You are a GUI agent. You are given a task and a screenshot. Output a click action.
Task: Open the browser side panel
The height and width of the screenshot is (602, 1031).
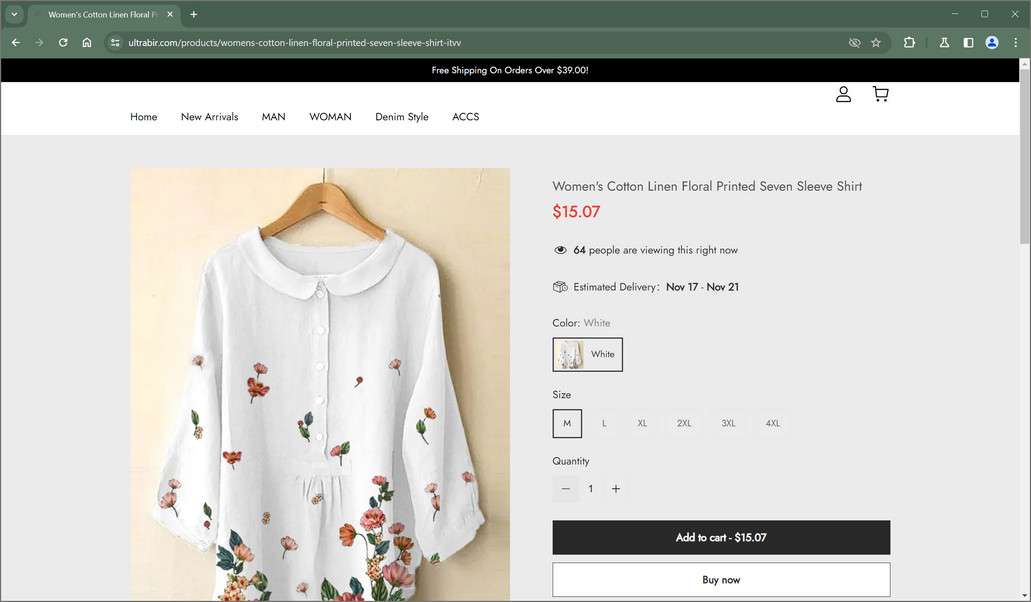point(968,43)
